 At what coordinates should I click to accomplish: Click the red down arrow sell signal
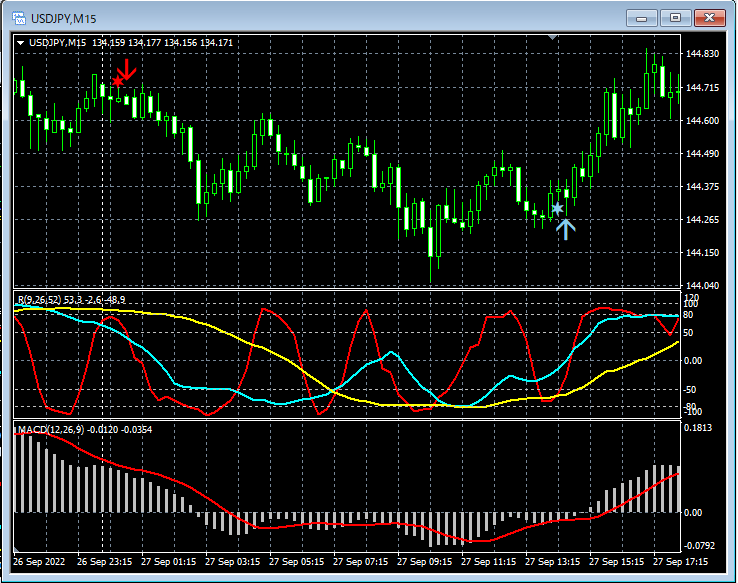[128, 69]
